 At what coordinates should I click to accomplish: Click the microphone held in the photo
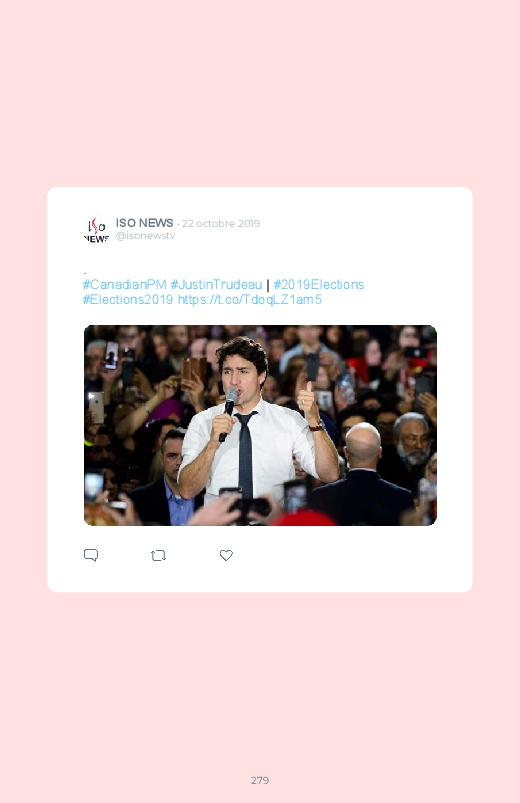point(228,414)
